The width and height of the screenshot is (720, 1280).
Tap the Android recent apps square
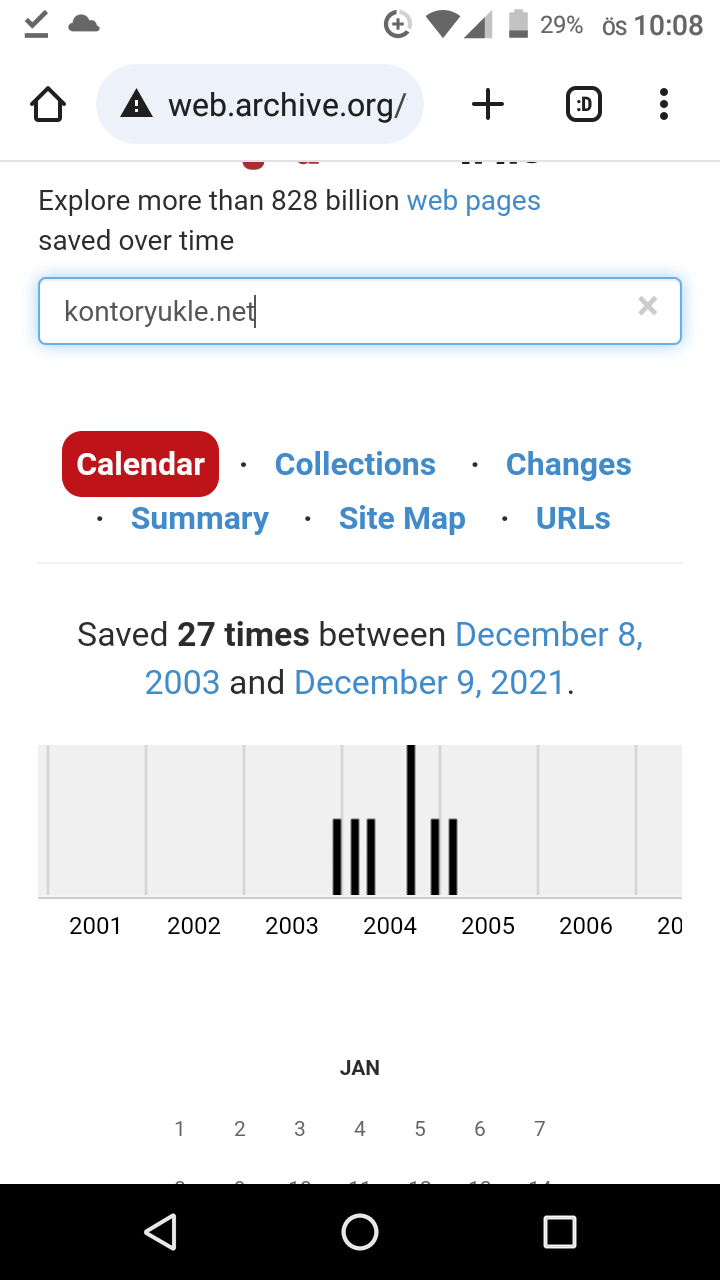pos(560,1232)
